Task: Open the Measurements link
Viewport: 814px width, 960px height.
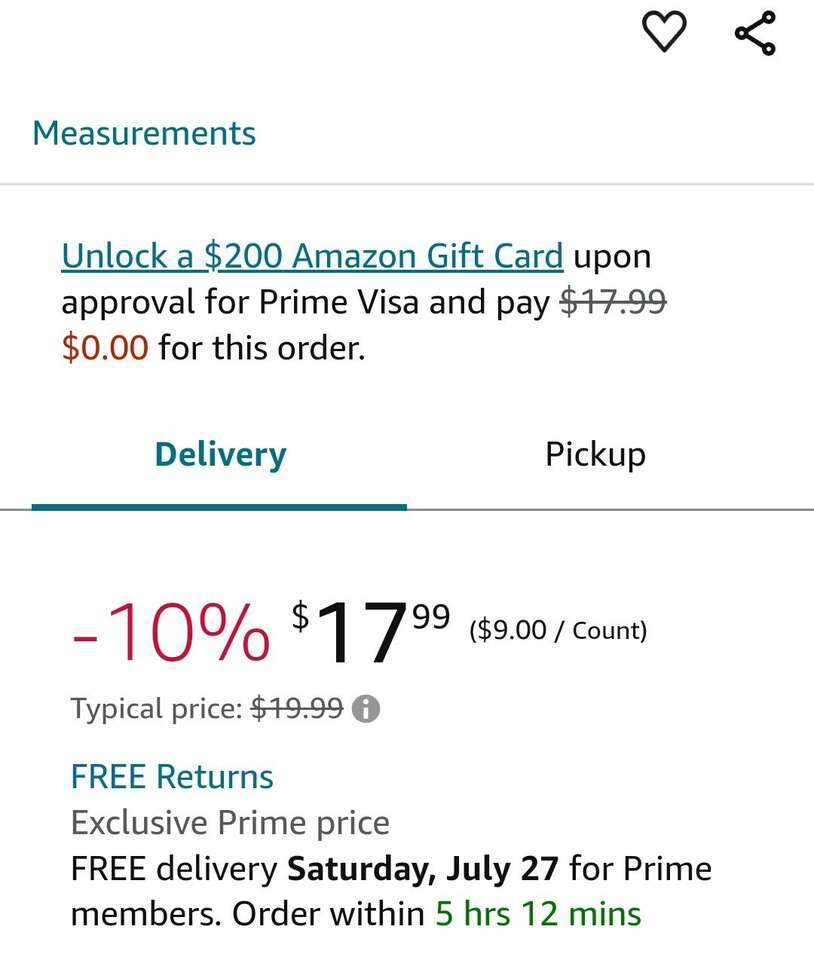Action: (x=144, y=133)
